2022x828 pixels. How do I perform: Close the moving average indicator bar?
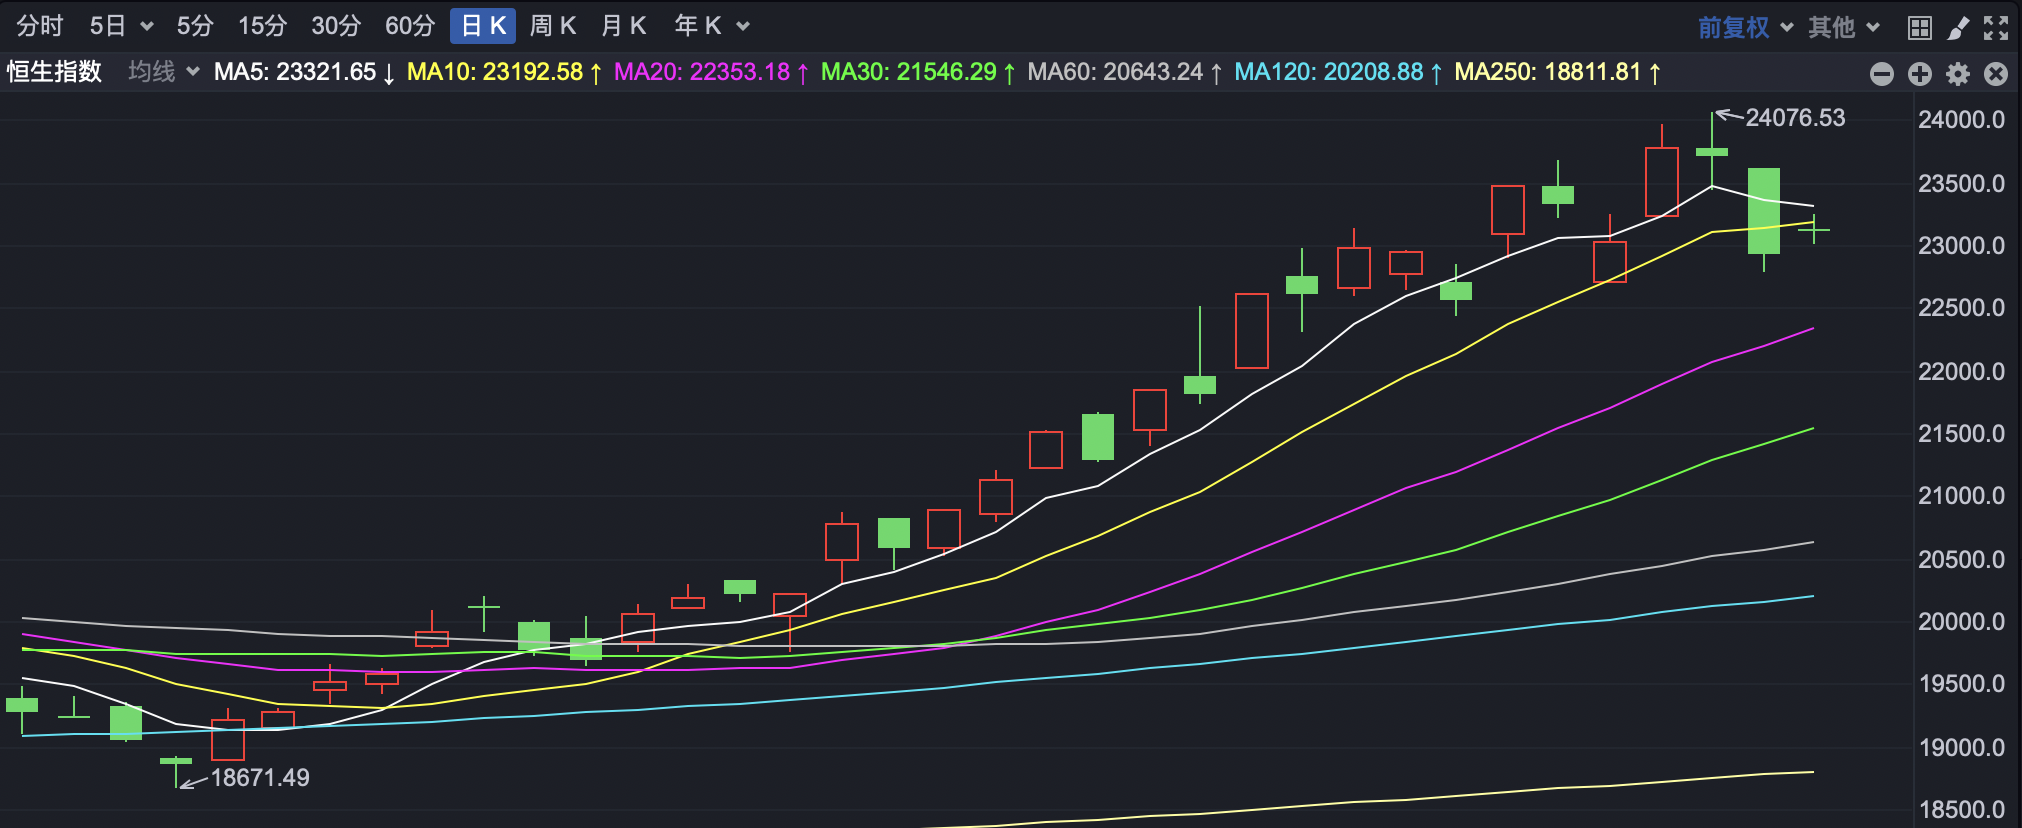click(1995, 74)
